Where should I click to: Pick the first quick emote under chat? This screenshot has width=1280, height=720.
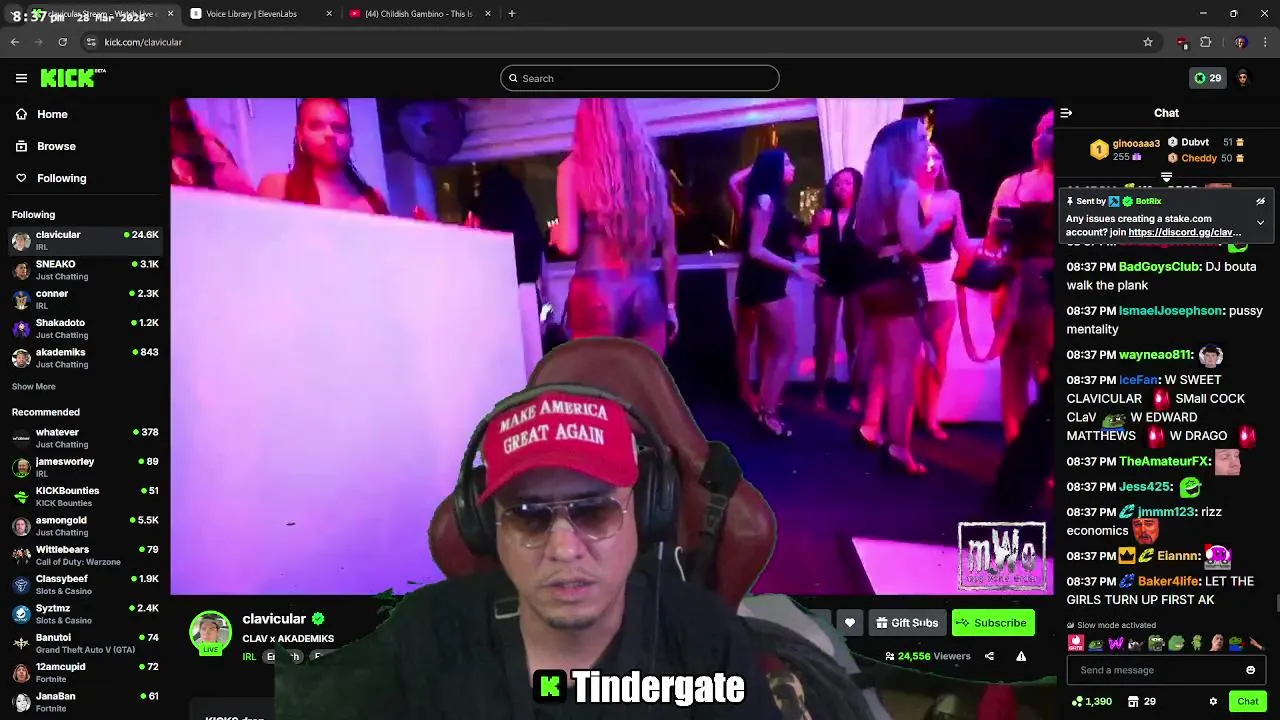pyautogui.click(x=1076, y=643)
